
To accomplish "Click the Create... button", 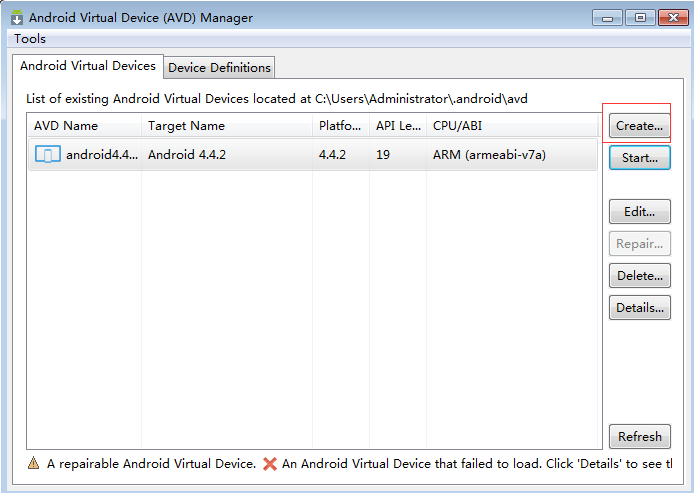I will pyautogui.click(x=640, y=126).
